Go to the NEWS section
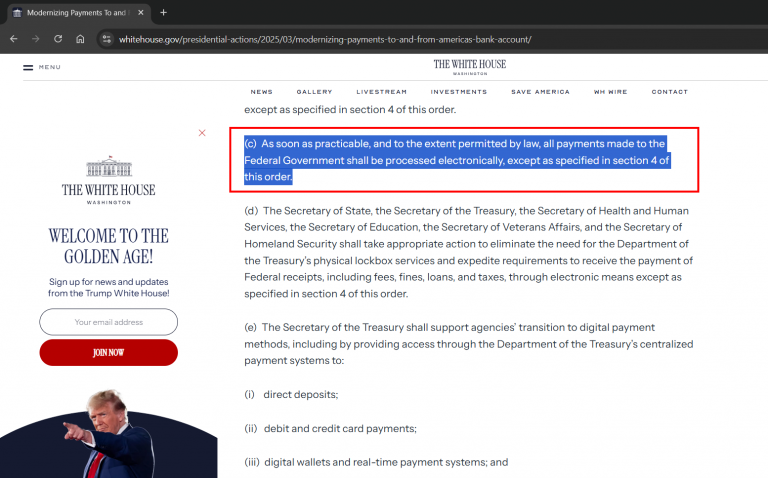 pos(262,92)
